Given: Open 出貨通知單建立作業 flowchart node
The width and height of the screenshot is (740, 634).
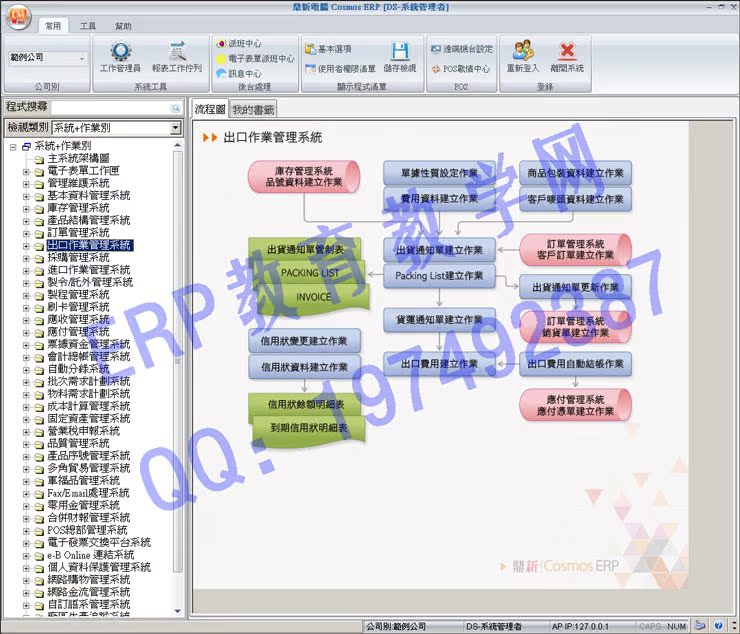Looking at the screenshot, I should coord(439,250).
